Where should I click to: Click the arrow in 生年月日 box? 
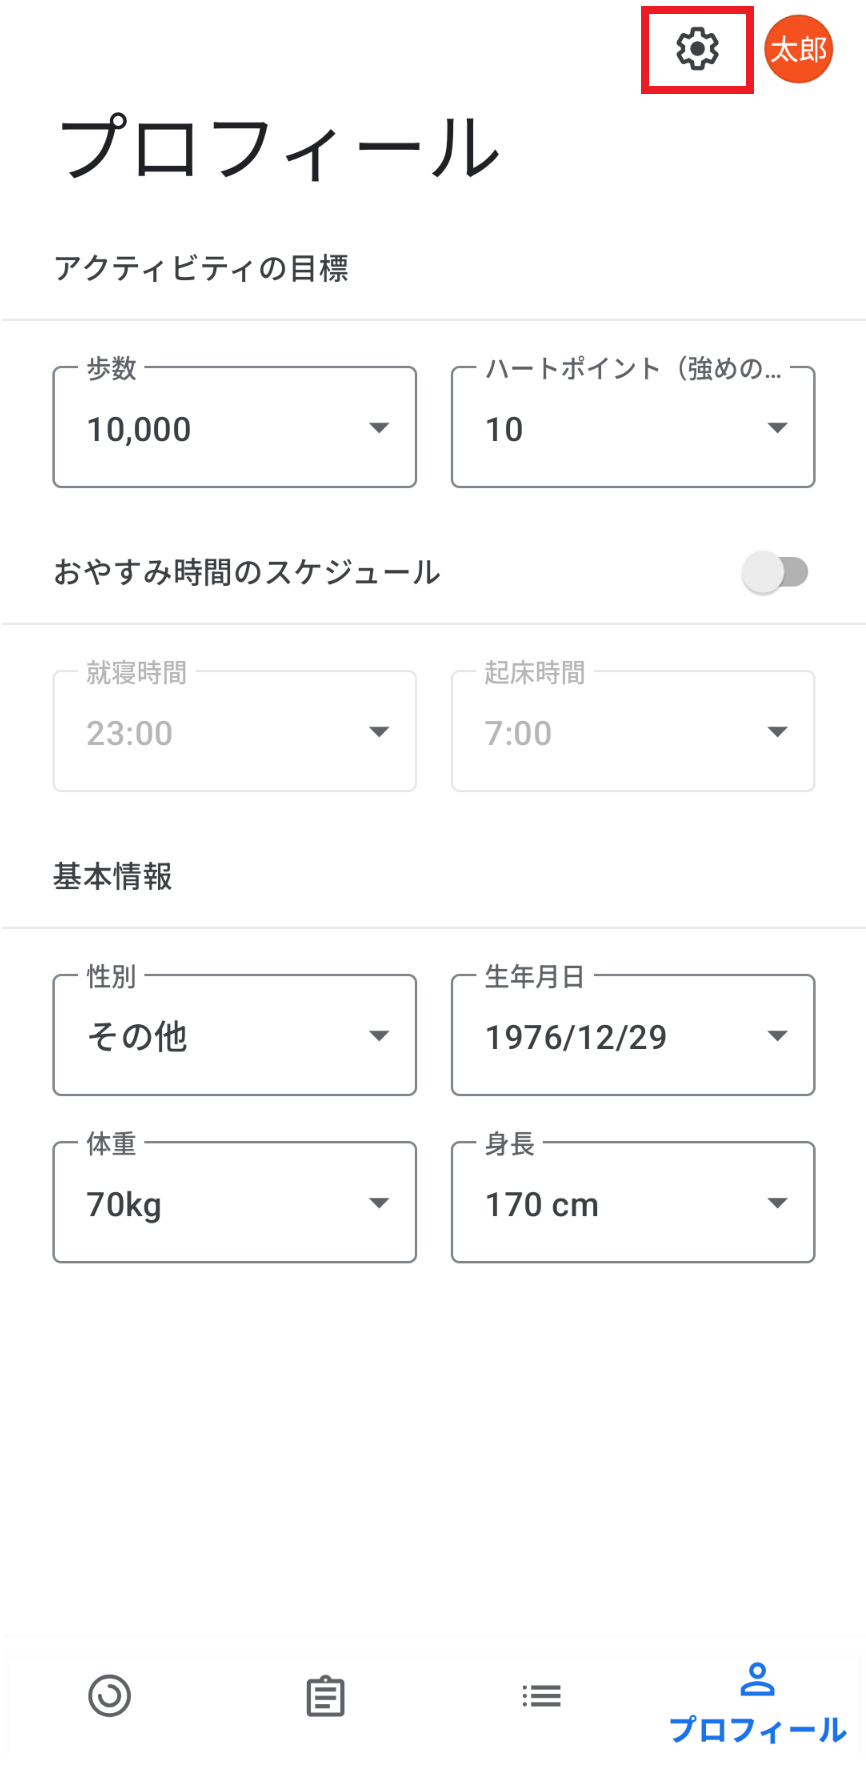click(x=777, y=1036)
